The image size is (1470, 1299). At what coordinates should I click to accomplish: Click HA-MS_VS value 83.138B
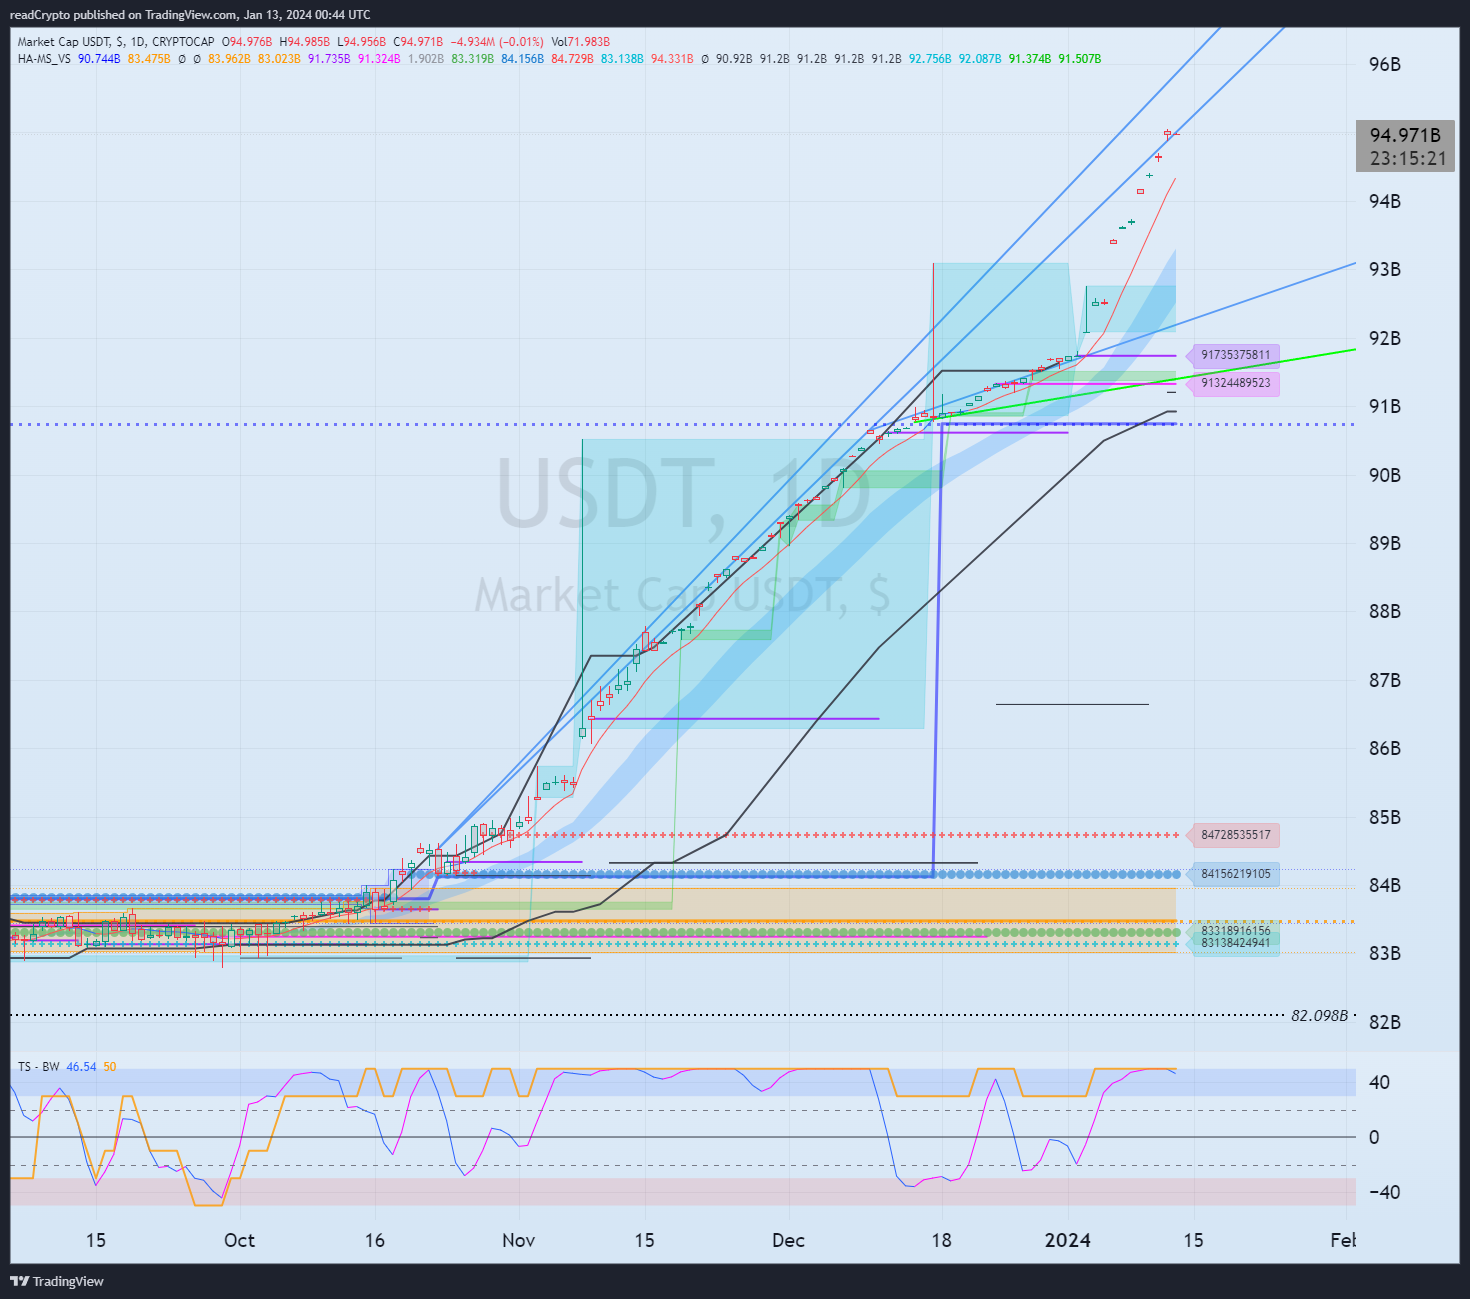click(622, 59)
